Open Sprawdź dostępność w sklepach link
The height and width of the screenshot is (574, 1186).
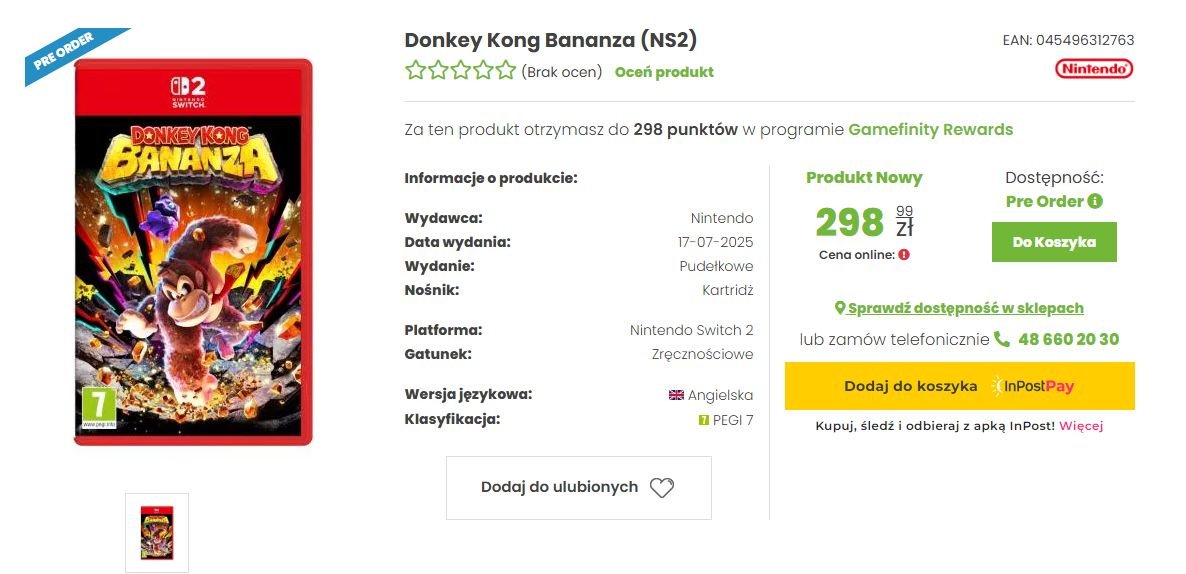(965, 309)
